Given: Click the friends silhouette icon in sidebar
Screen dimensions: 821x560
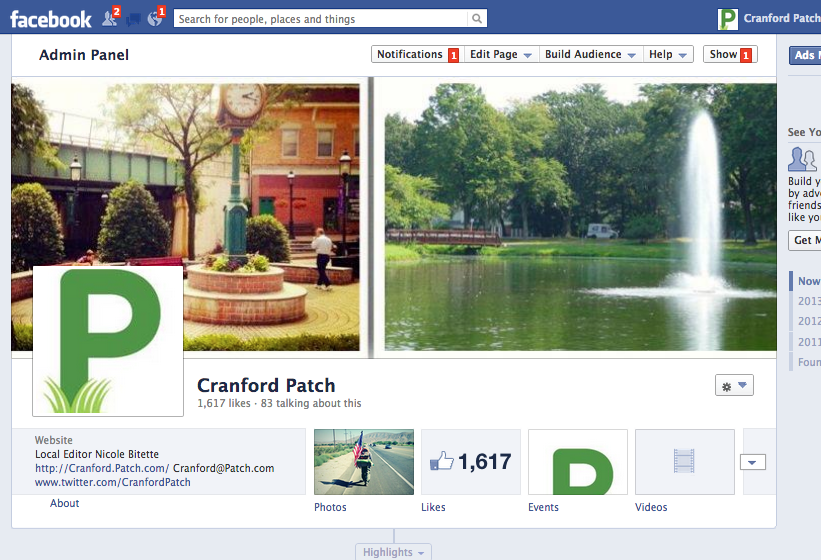Looking at the screenshot, I should click(x=802, y=159).
